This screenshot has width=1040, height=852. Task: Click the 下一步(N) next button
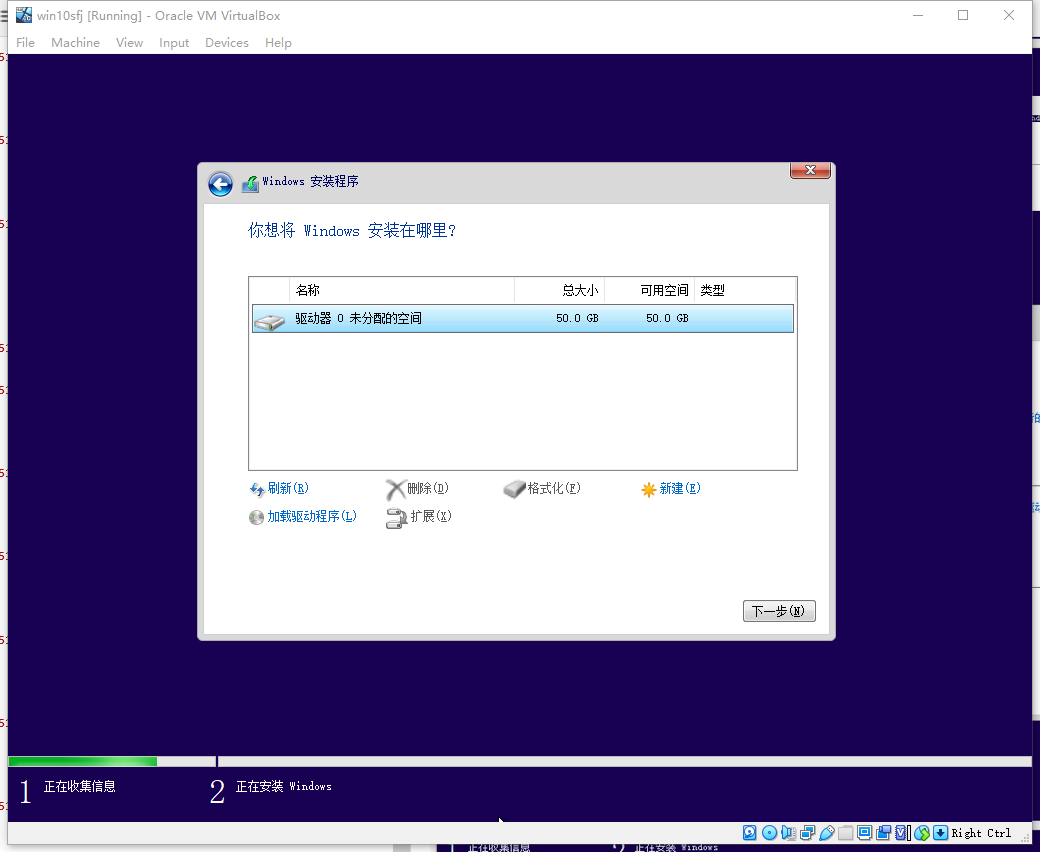point(779,611)
